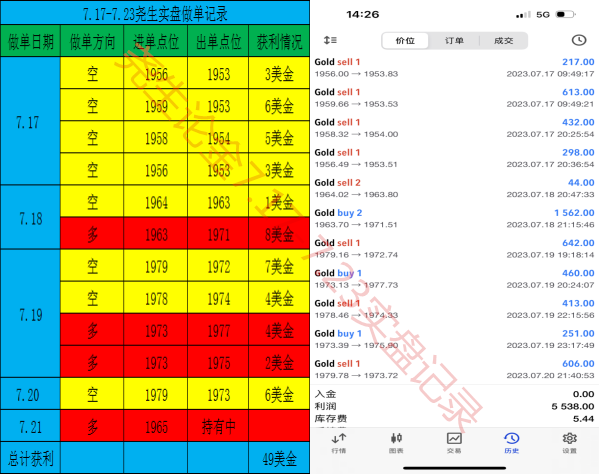The image size is (600, 474).
Task: Select the 1965 entry cell in the 7.21 row
Action: 156,426
